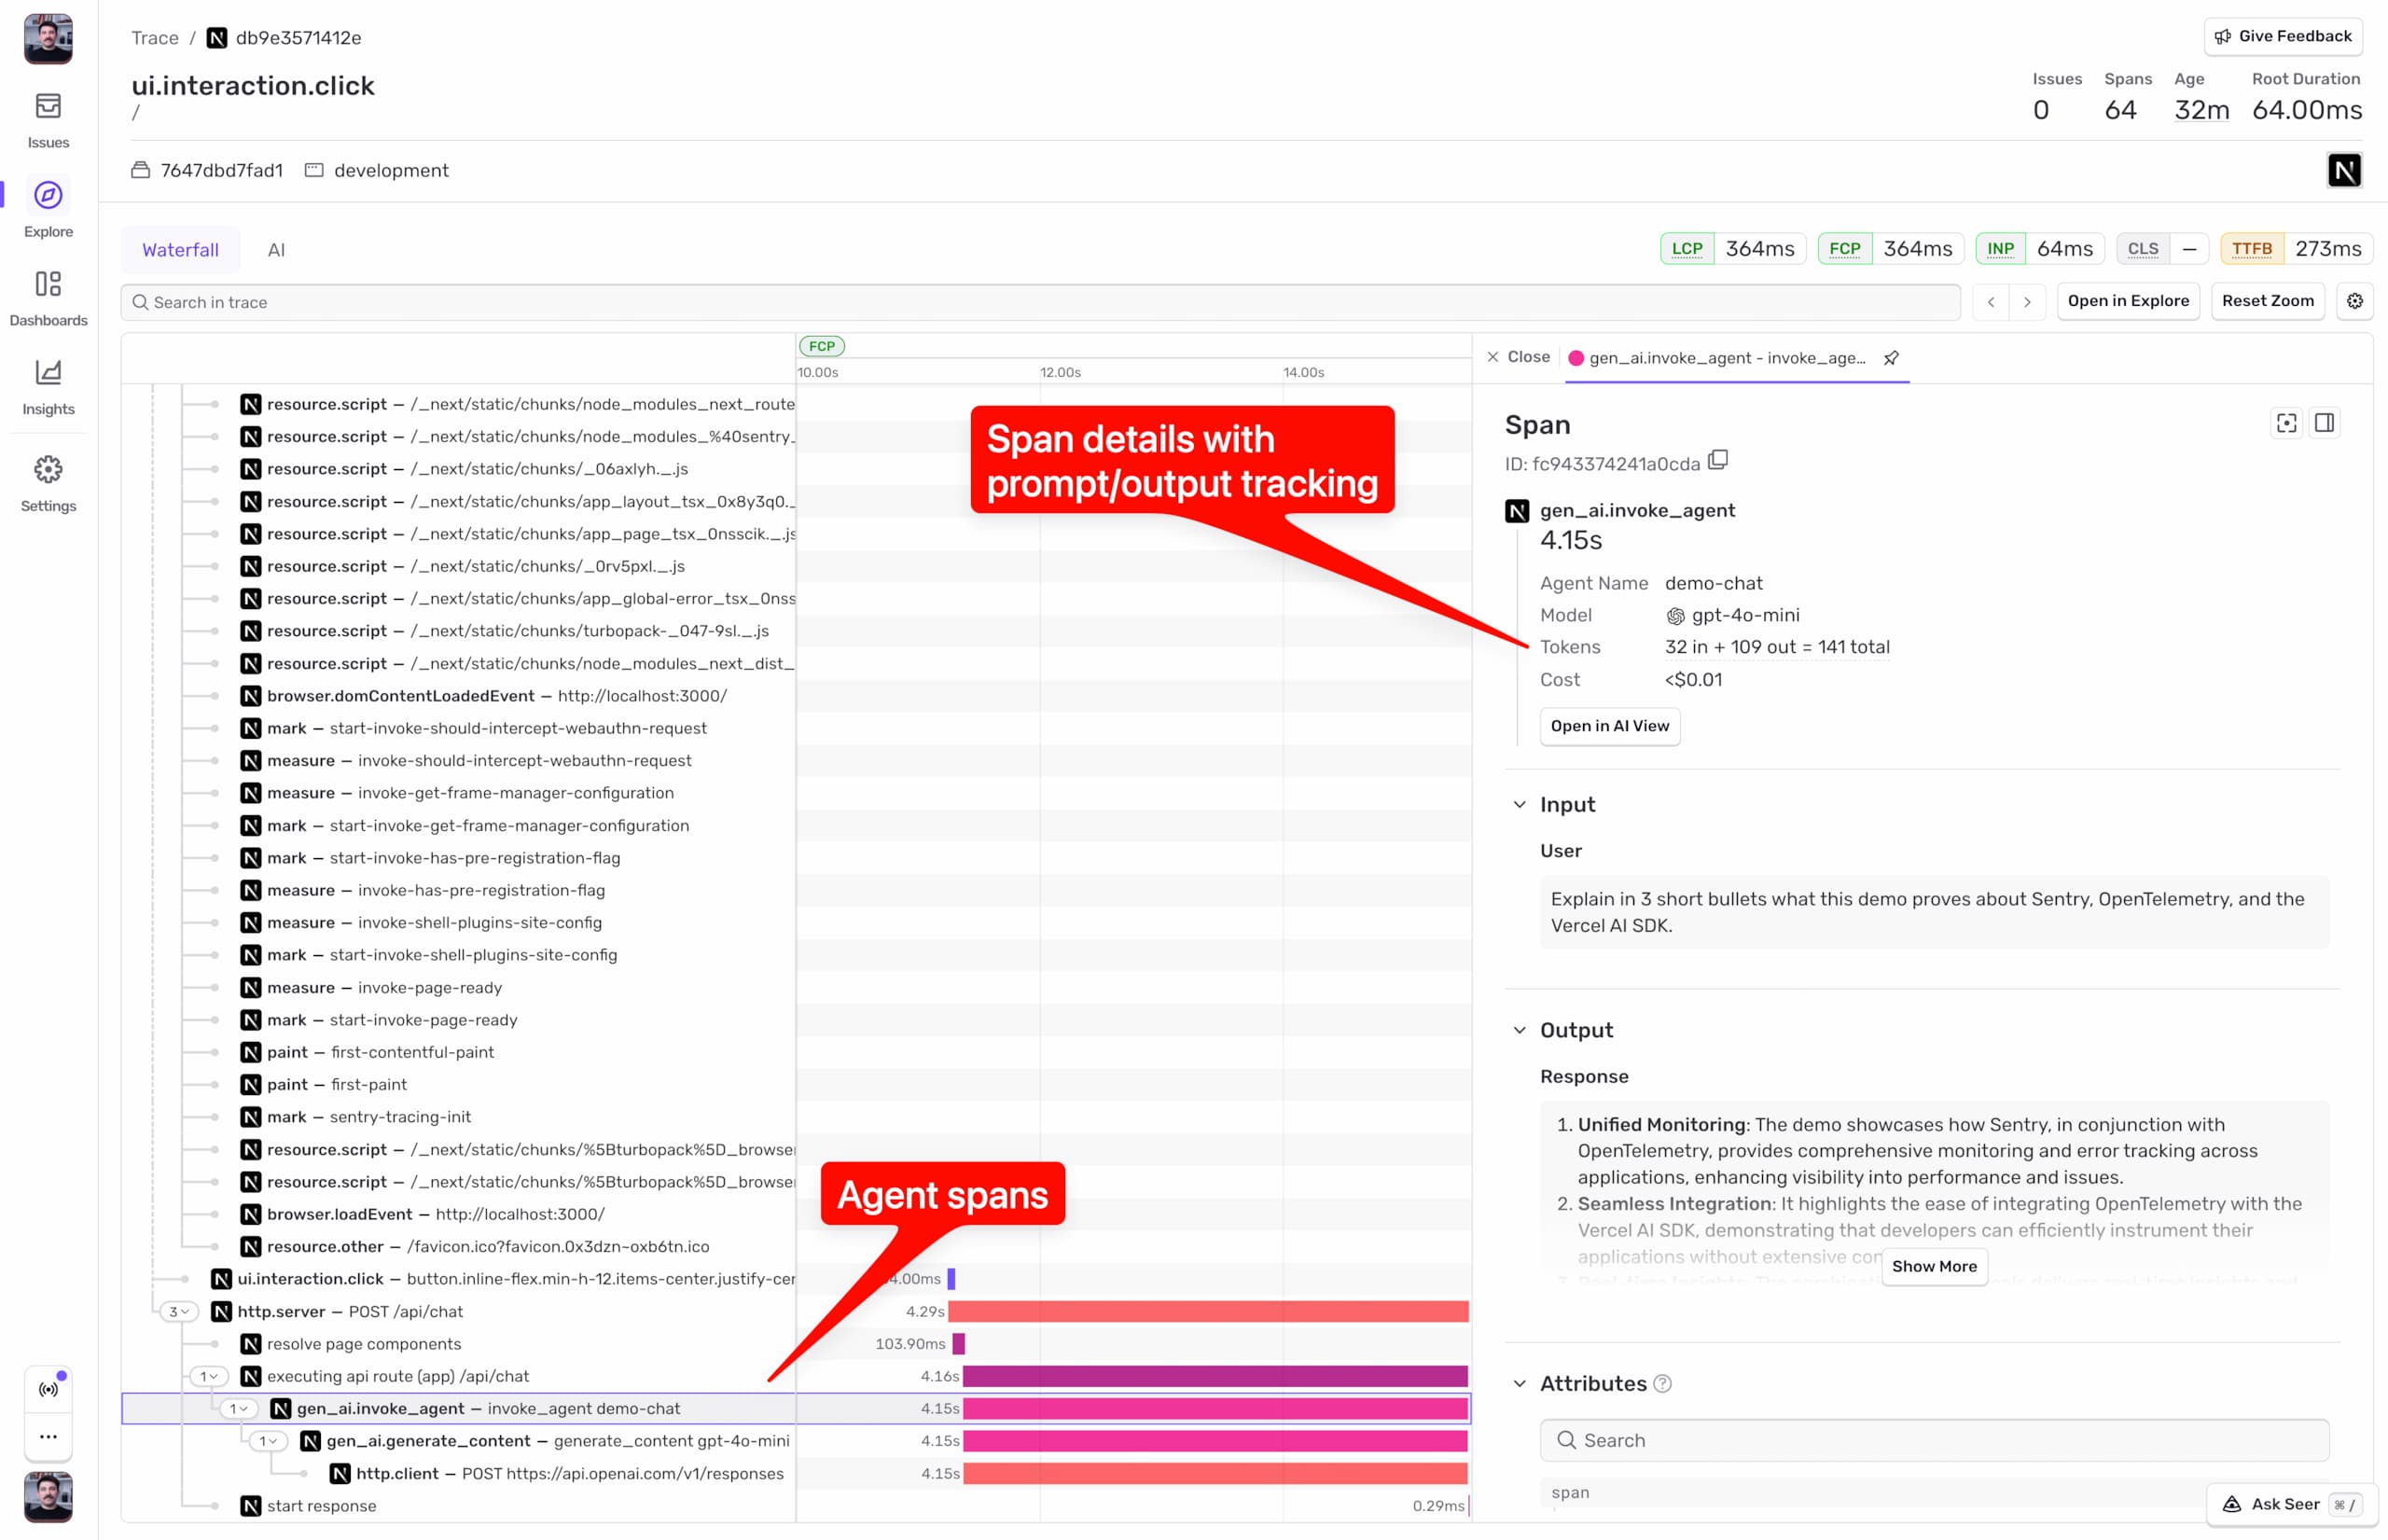Open trace settings gear beside Reset Zoom
The width and height of the screenshot is (2388, 1540).
pyautogui.click(x=2355, y=301)
